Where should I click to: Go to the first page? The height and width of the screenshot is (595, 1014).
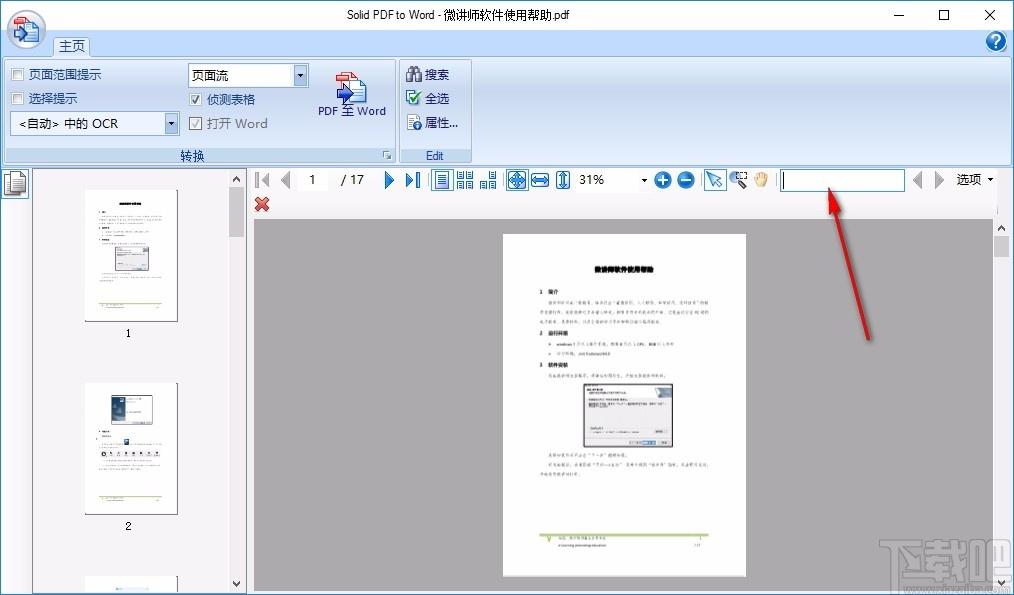click(263, 180)
